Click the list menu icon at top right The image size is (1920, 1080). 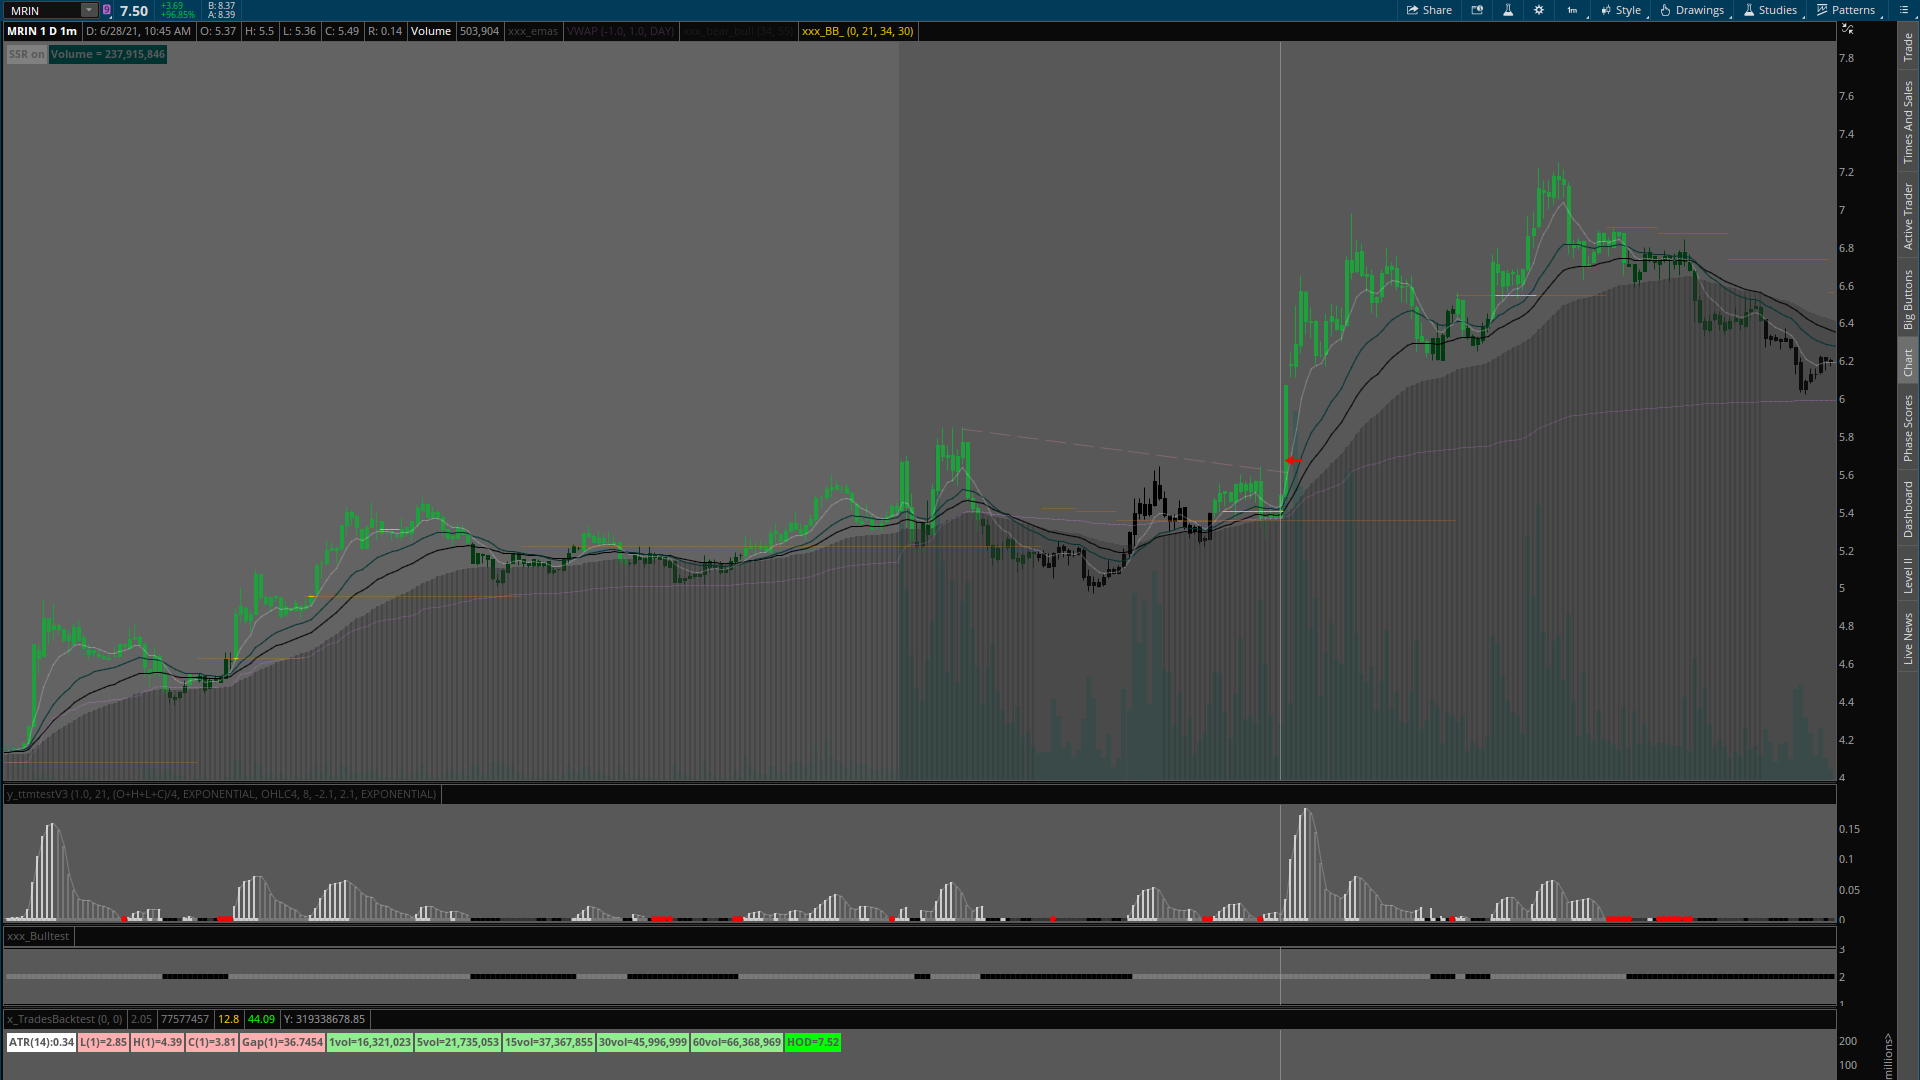tap(1904, 10)
